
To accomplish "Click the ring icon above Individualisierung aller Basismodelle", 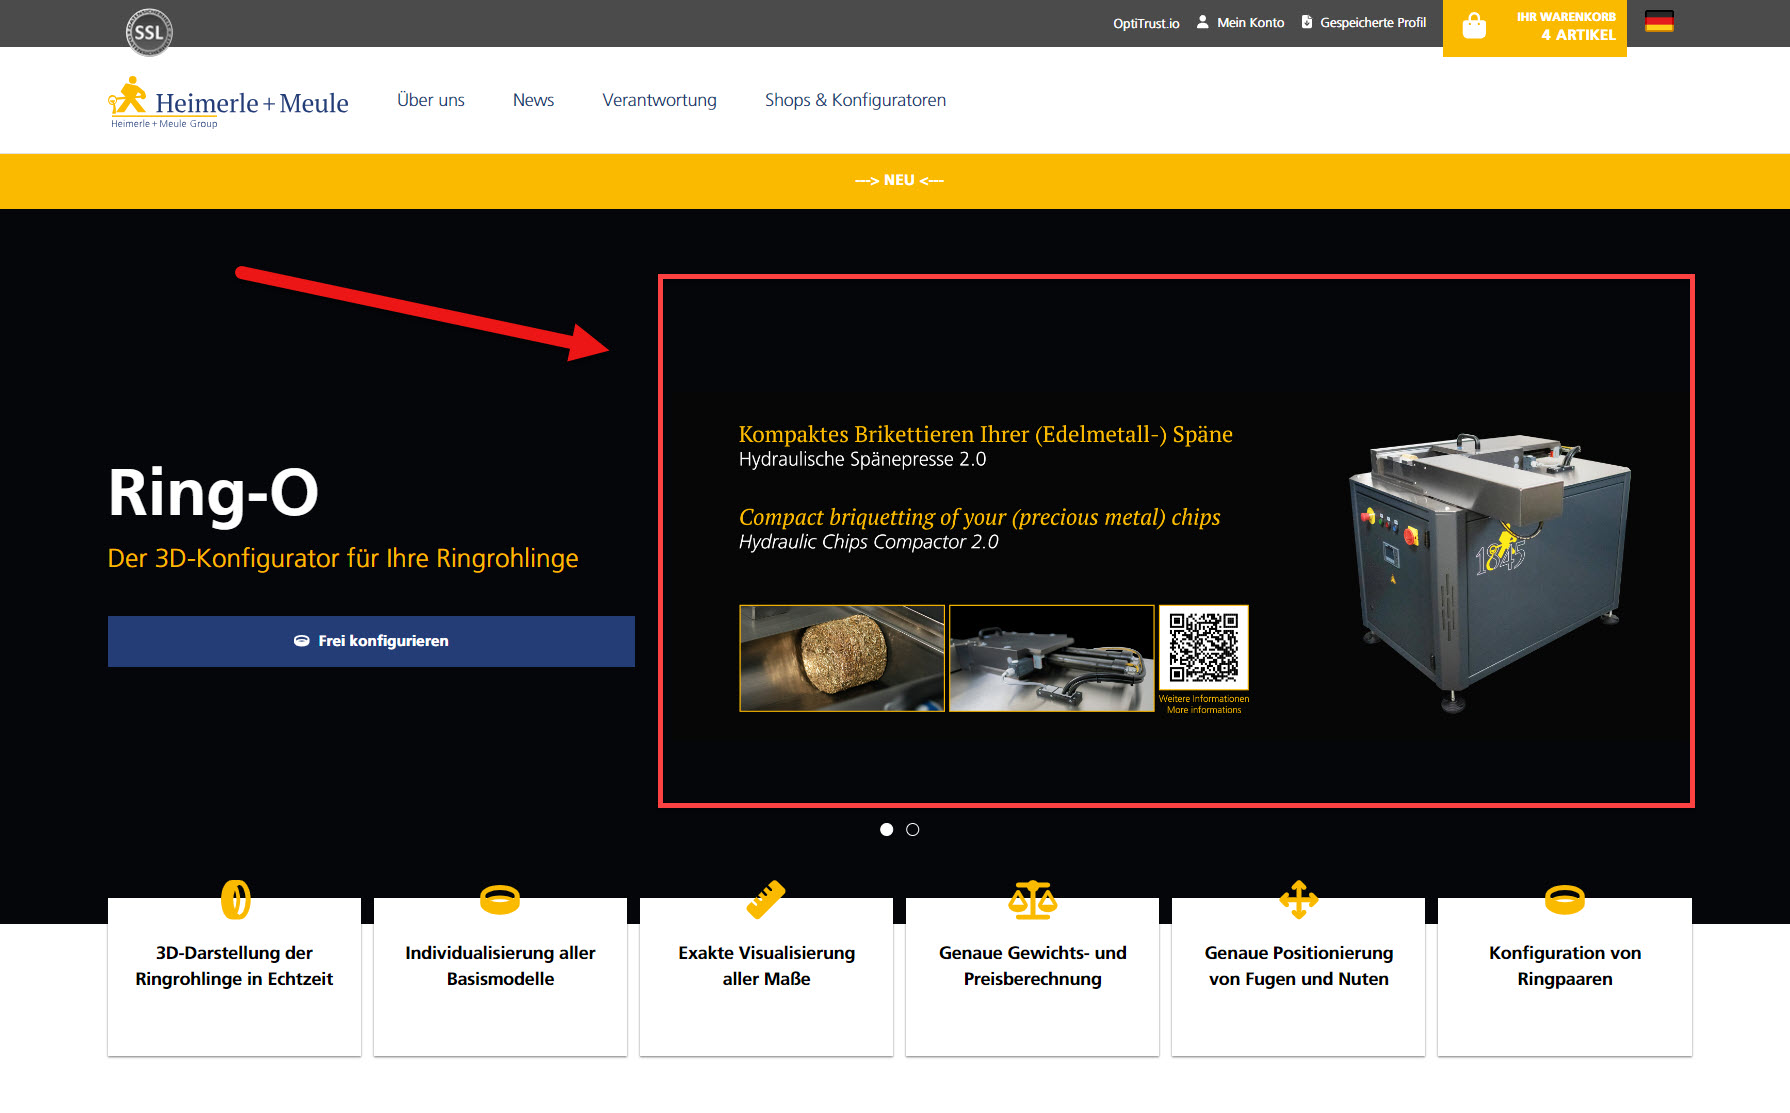I will (x=500, y=899).
